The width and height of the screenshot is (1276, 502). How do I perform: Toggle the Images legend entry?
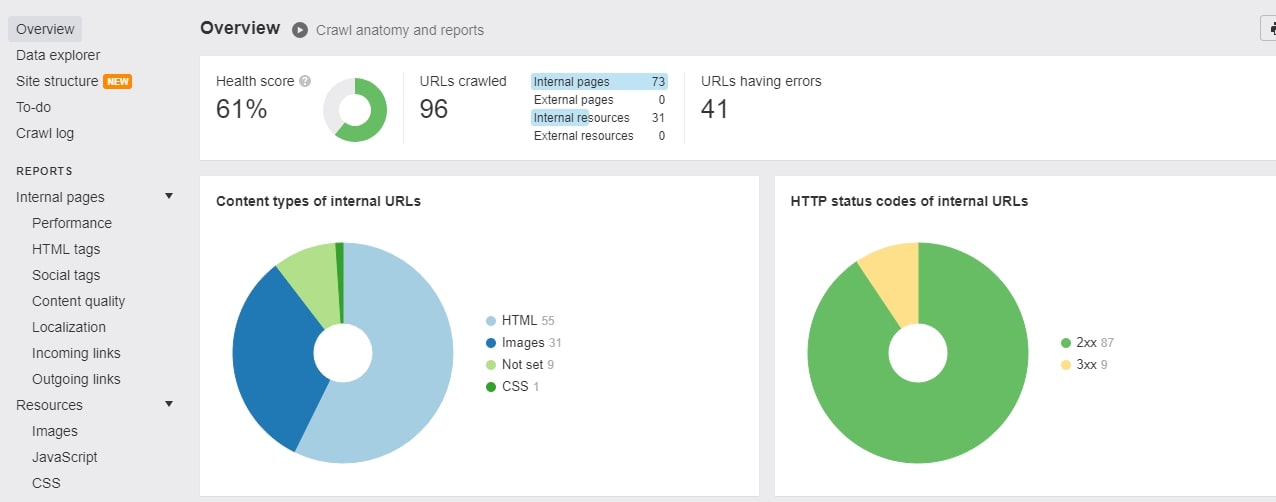(524, 343)
